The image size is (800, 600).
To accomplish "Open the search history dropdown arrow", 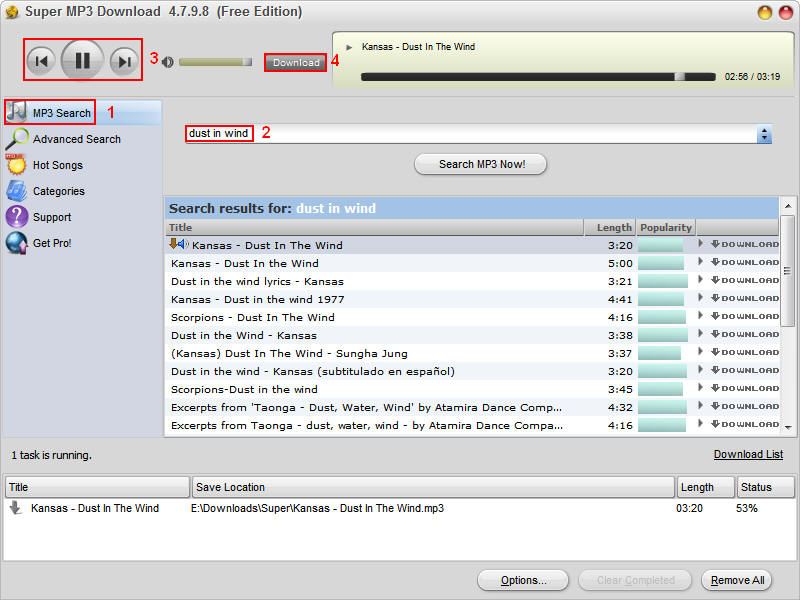I will [764, 134].
